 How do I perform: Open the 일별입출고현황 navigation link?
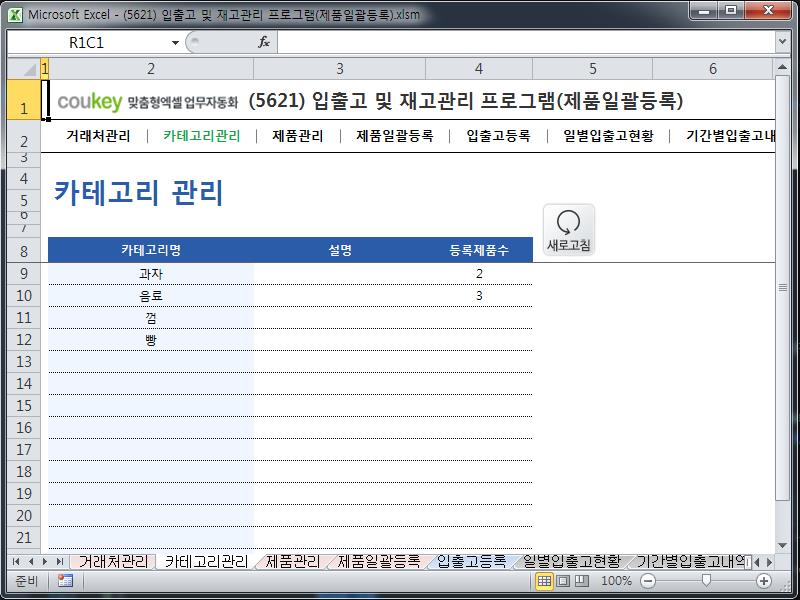tap(608, 136)
